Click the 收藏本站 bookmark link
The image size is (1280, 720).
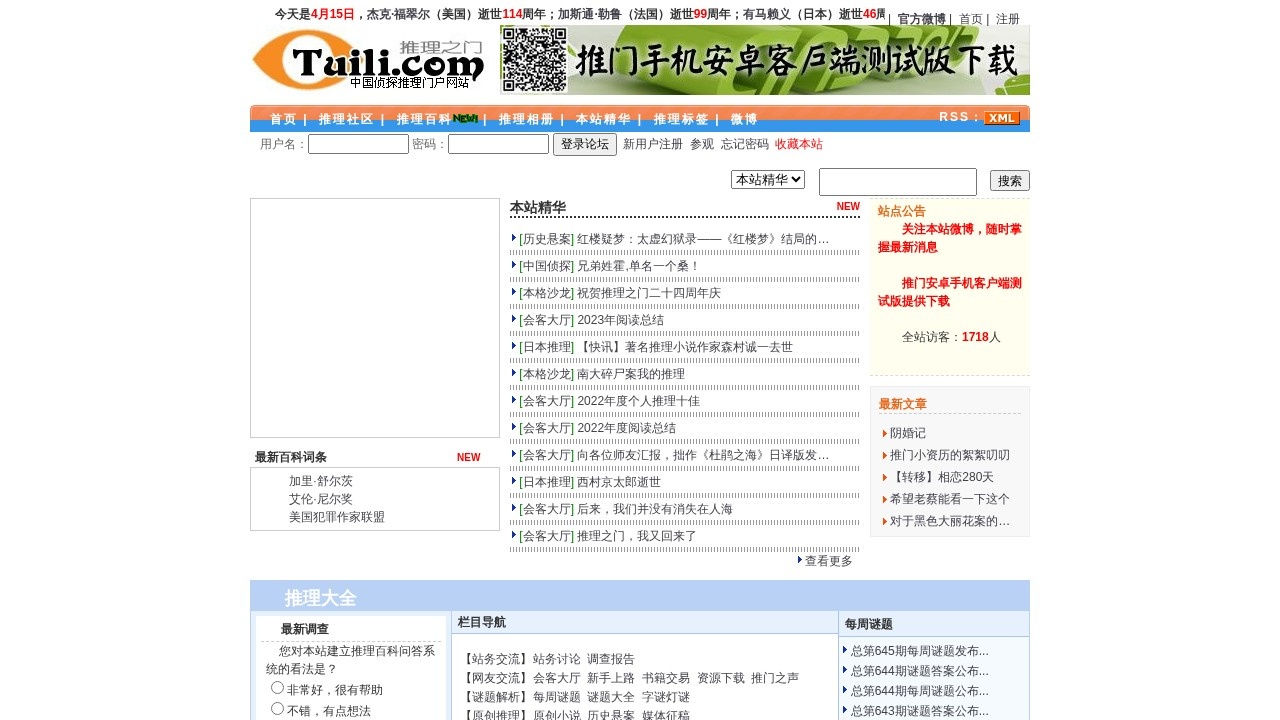798,144
